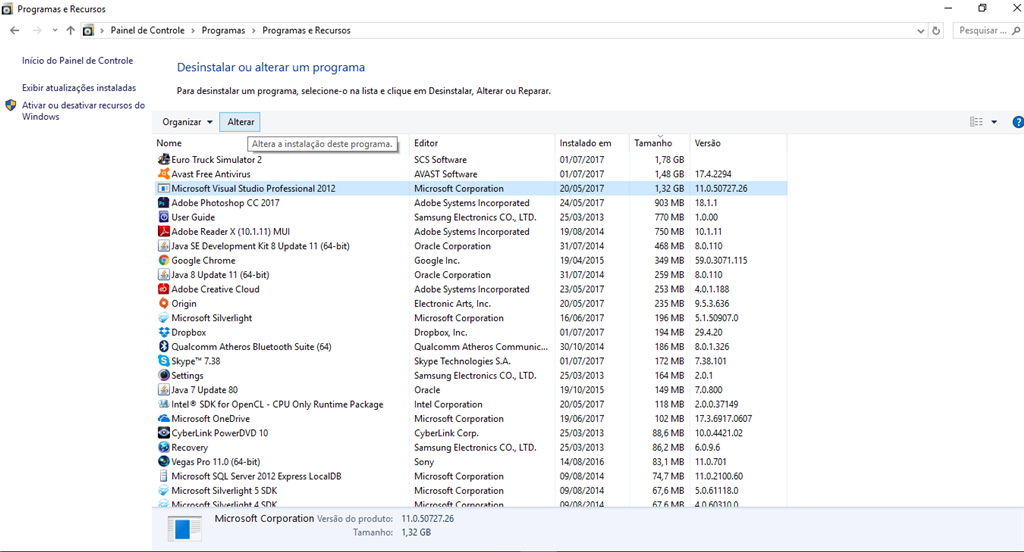Viewport: 1024px width, 552px height.
Task: Click the User Guide program icon
Action: coord(164,217)
